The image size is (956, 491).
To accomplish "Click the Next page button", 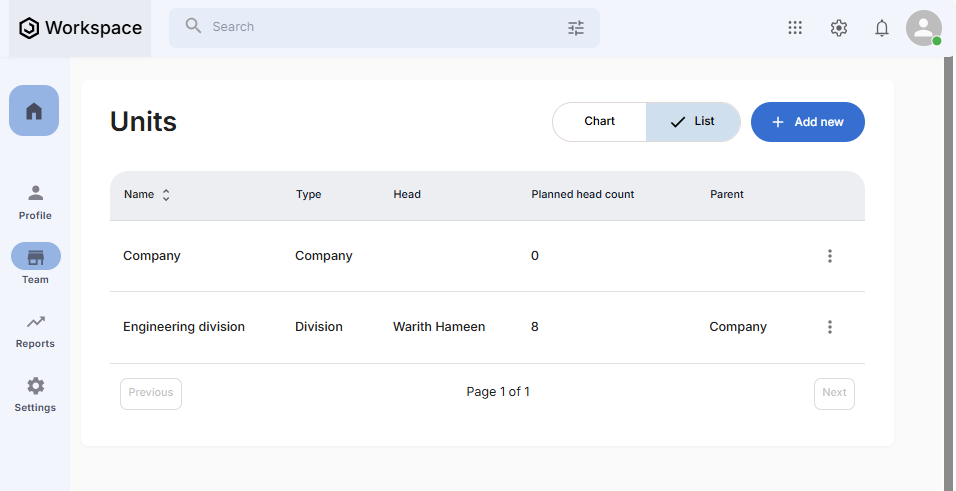I will click(x=834, y=393).
